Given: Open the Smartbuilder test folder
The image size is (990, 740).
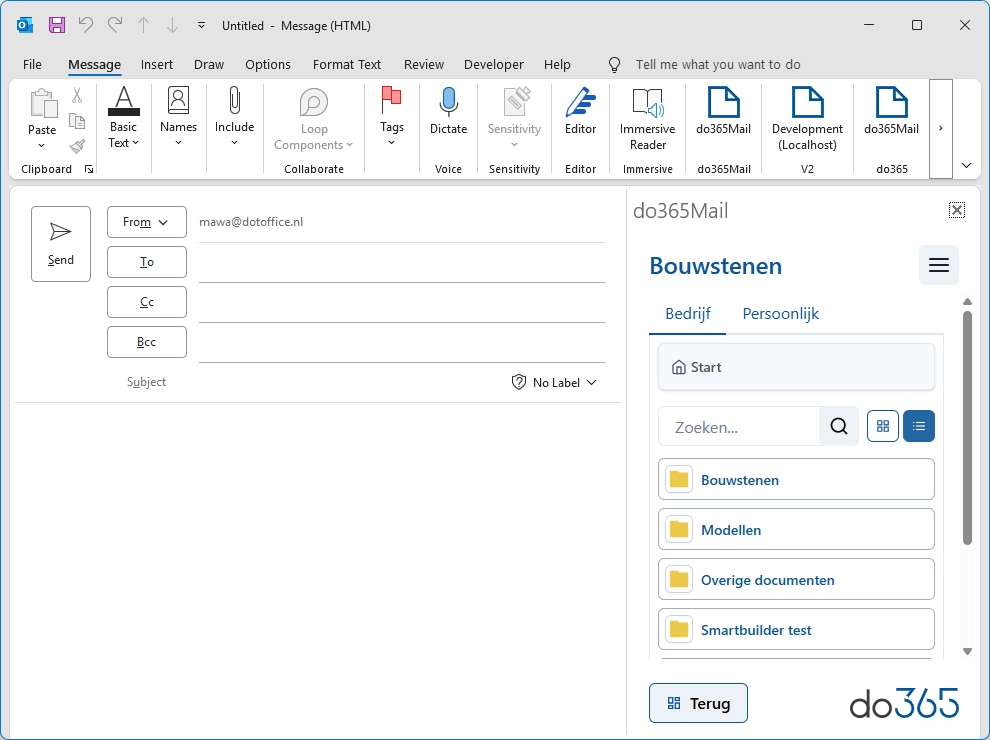Looking at the screenshot, I should coord(796,629).
